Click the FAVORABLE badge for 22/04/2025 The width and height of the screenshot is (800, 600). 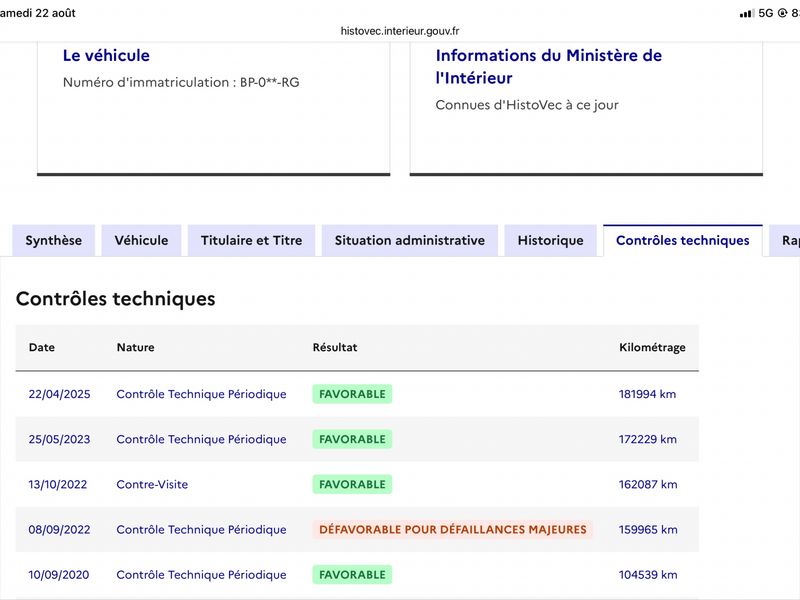tap(352, 394)
